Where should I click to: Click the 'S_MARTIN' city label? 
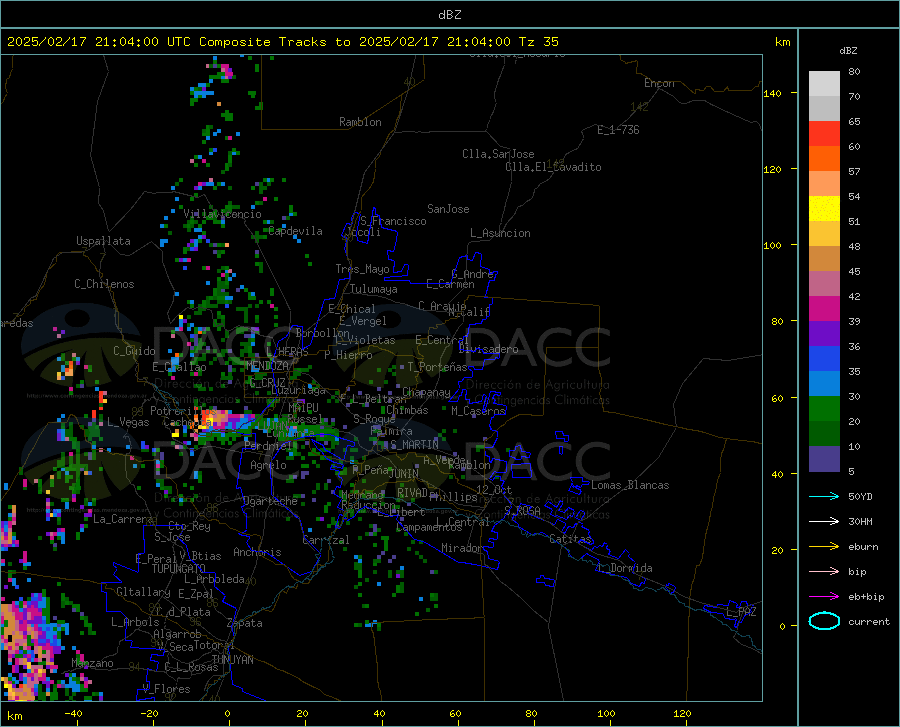click(414, 445)
